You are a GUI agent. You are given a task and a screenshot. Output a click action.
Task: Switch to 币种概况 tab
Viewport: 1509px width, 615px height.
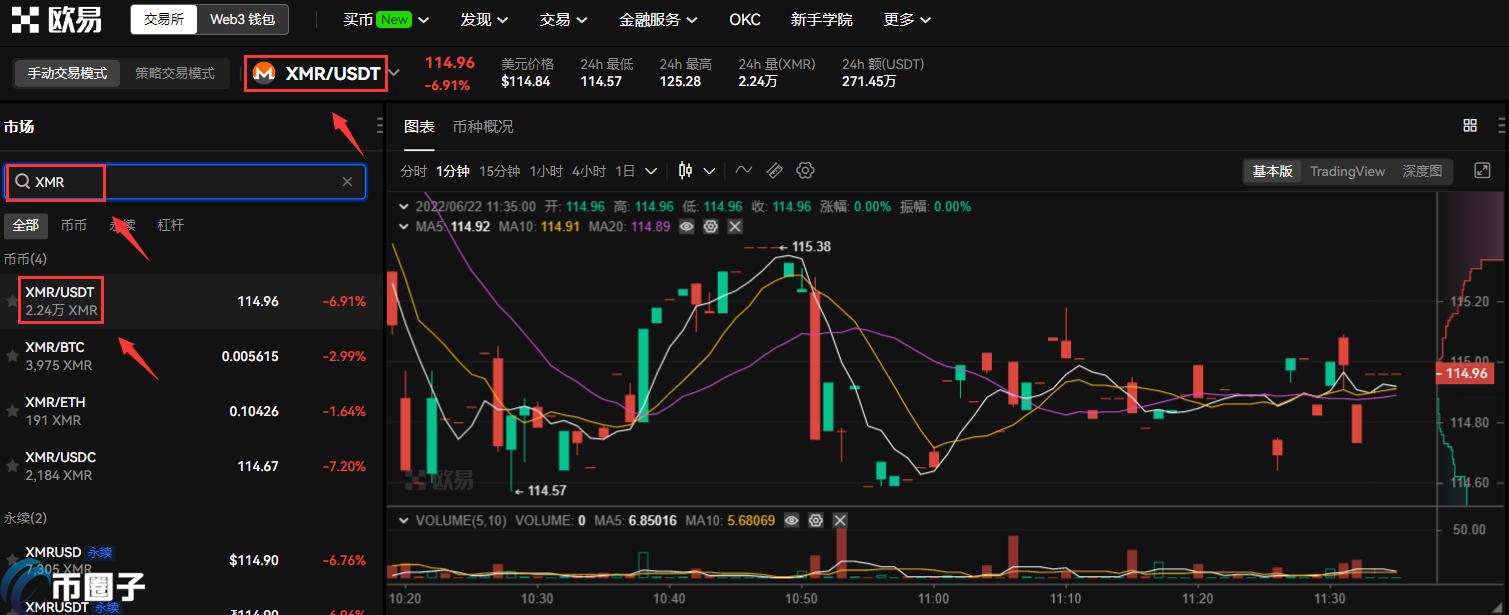482,127
